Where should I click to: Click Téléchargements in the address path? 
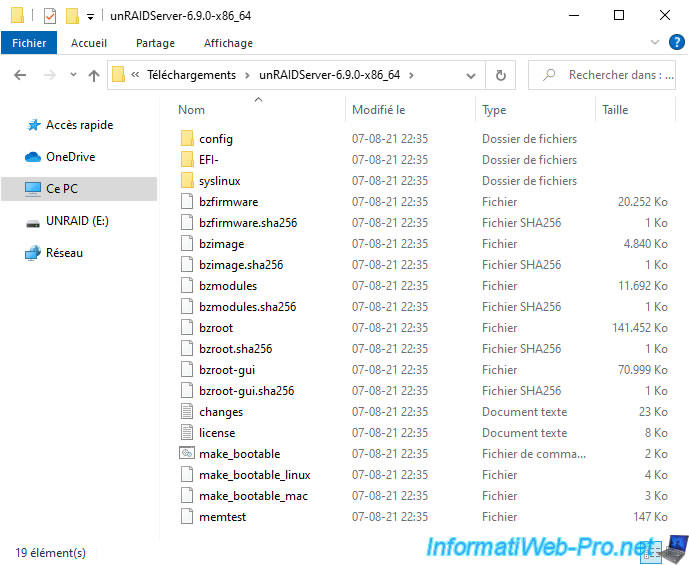pyautogui.click(x=191, y=75)
